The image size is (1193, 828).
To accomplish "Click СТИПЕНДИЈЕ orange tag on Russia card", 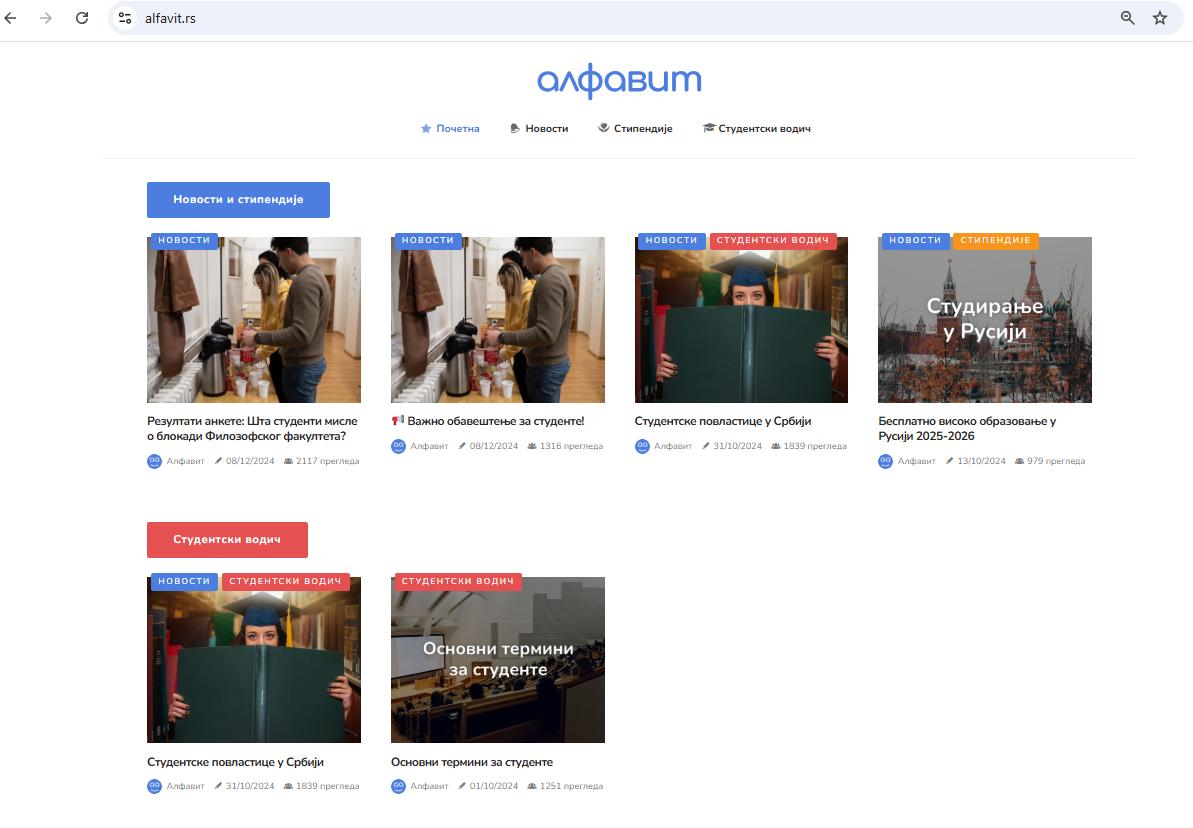I will coord(995,240).
